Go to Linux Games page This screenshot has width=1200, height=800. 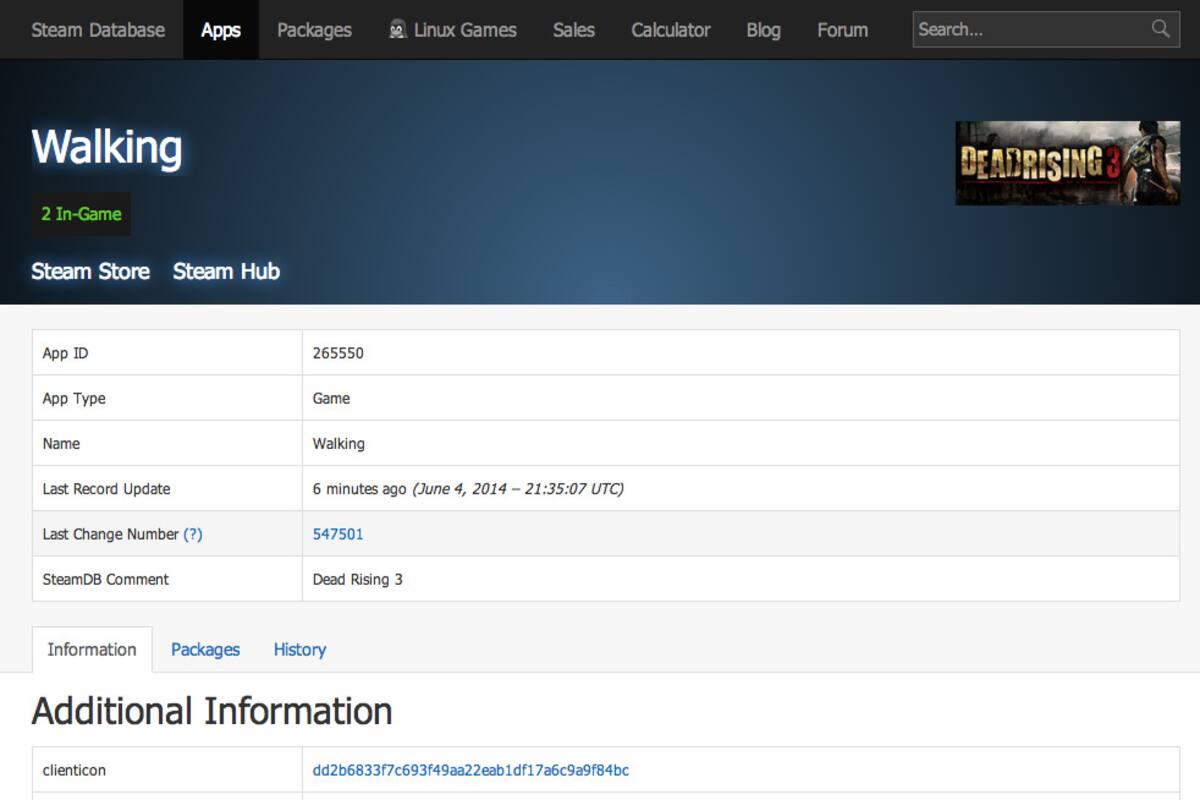pos(453,30)
